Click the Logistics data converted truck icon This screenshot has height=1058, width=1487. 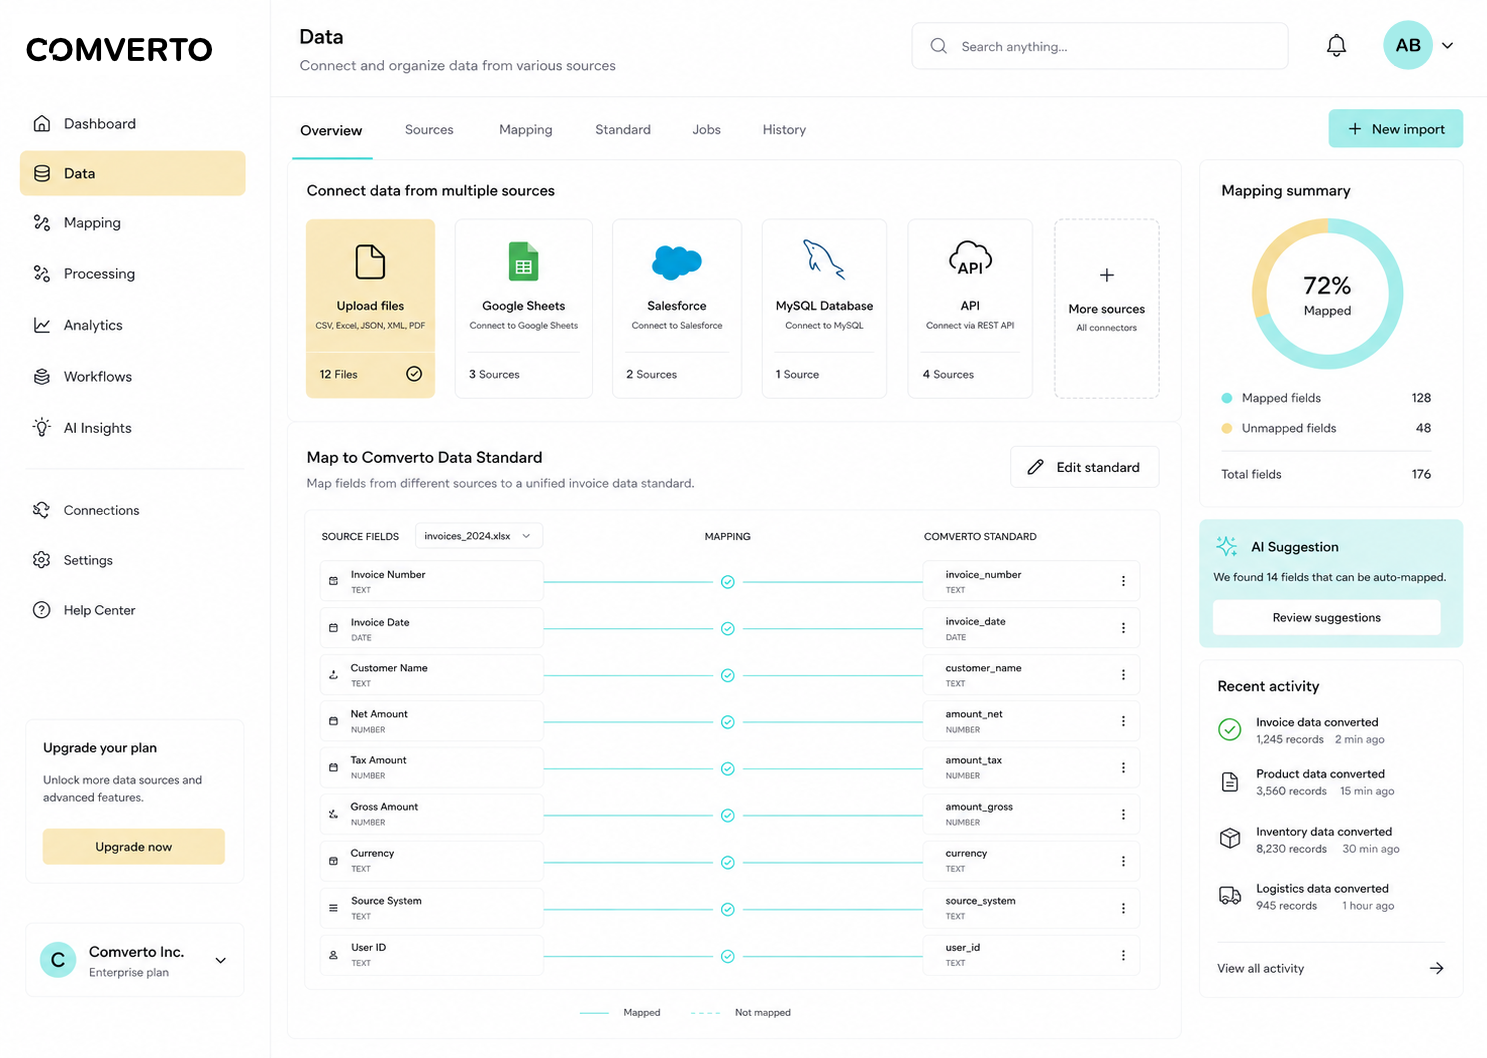[x=1230, y=896]
